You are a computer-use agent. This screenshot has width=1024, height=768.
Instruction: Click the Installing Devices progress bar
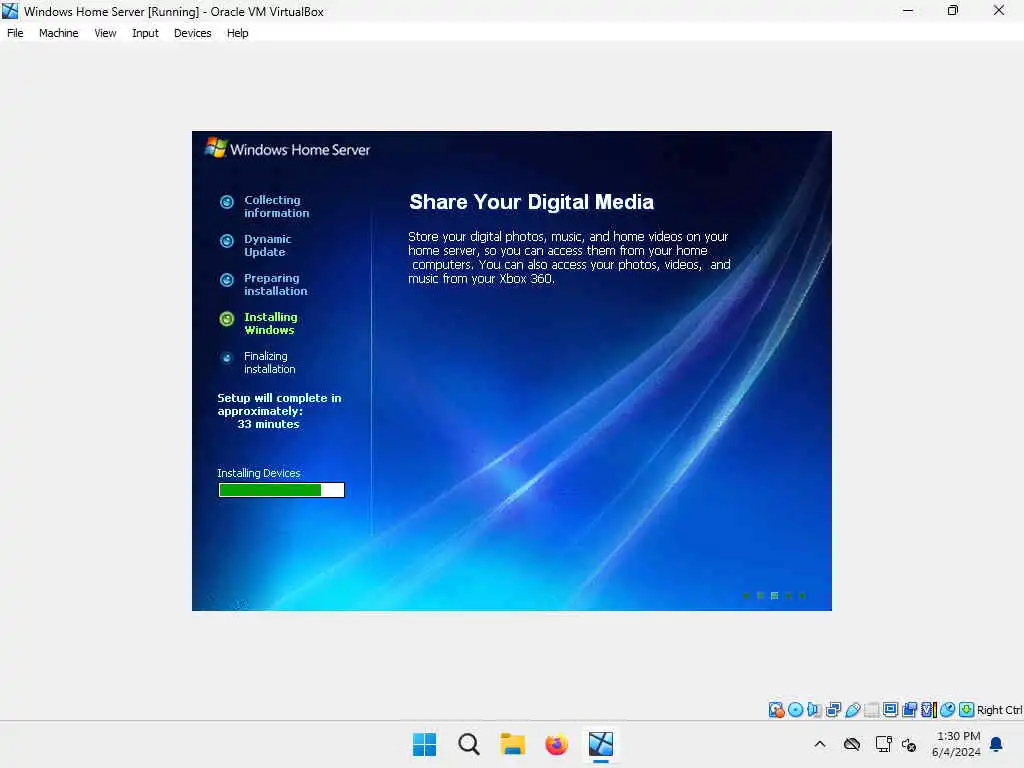[x=281, y=490]
